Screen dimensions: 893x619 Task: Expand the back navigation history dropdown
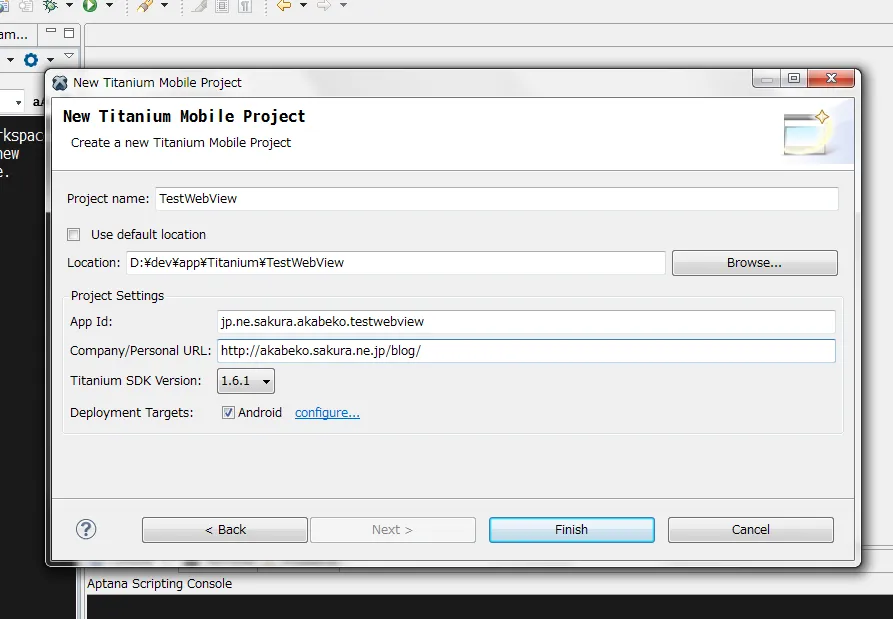tap(302, 6)
